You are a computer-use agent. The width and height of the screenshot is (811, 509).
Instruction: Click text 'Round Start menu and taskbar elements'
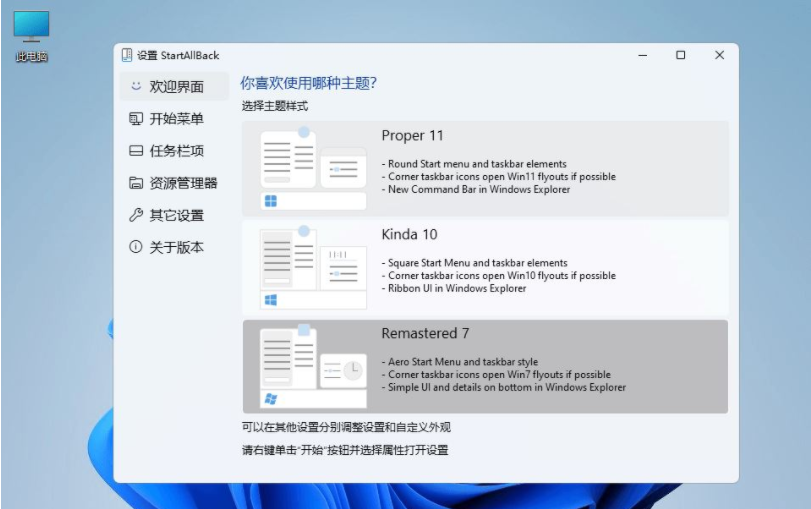coord(477,163)
